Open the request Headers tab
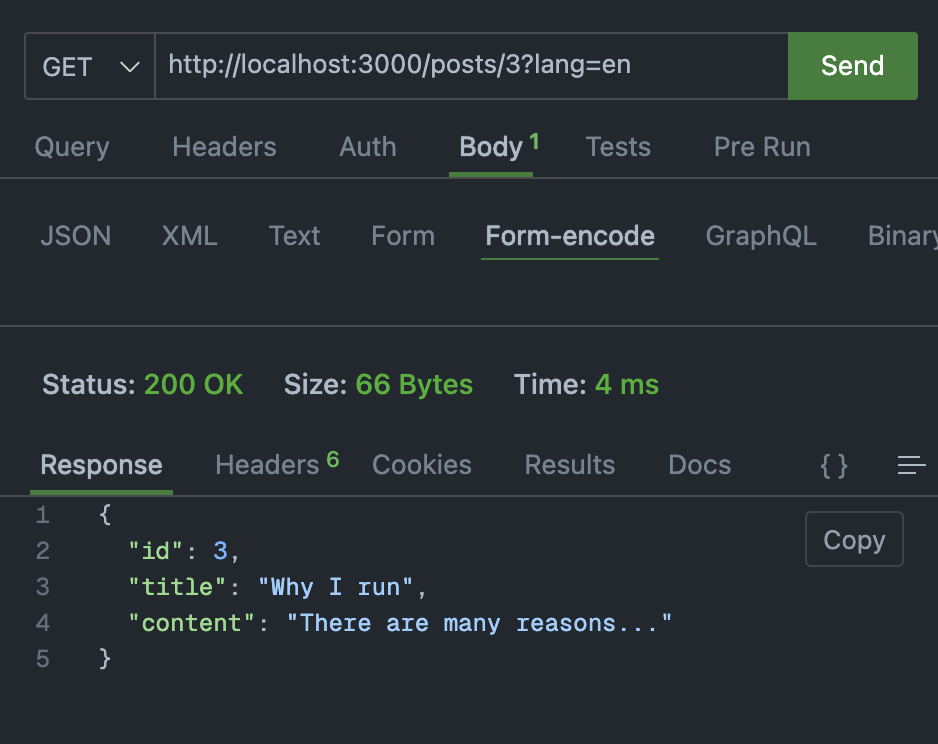Screen dimensions: 938x744 [x=224, y=147]
